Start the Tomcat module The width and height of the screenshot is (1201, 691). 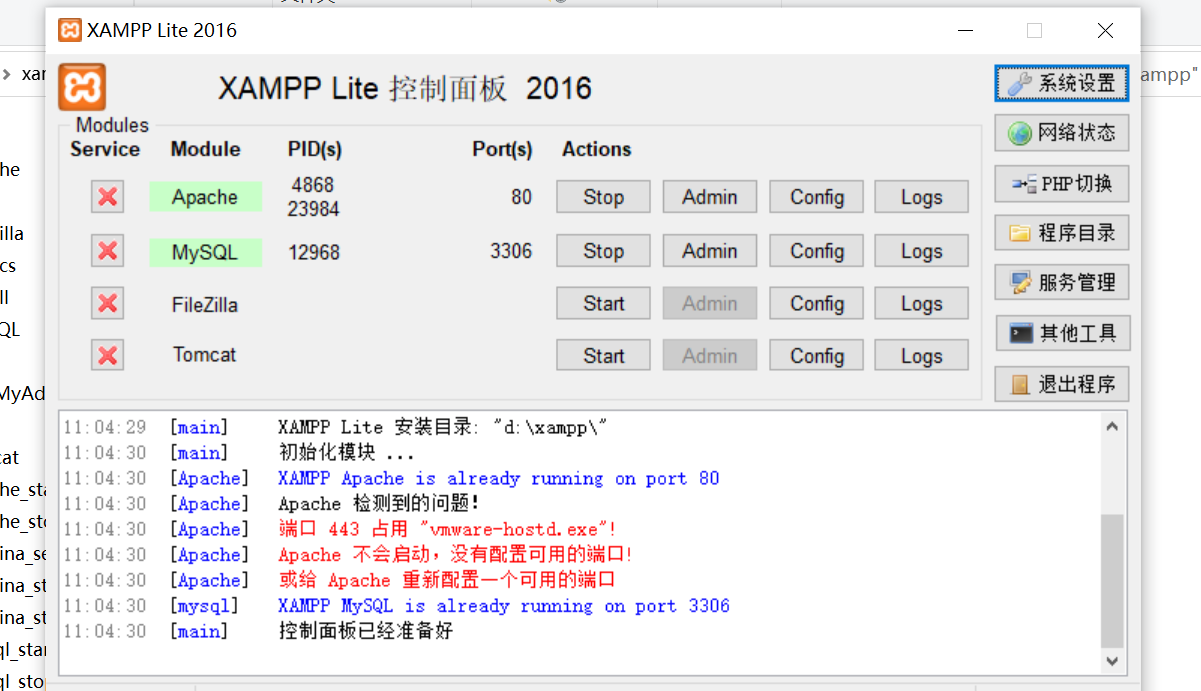tap(603, 355)
